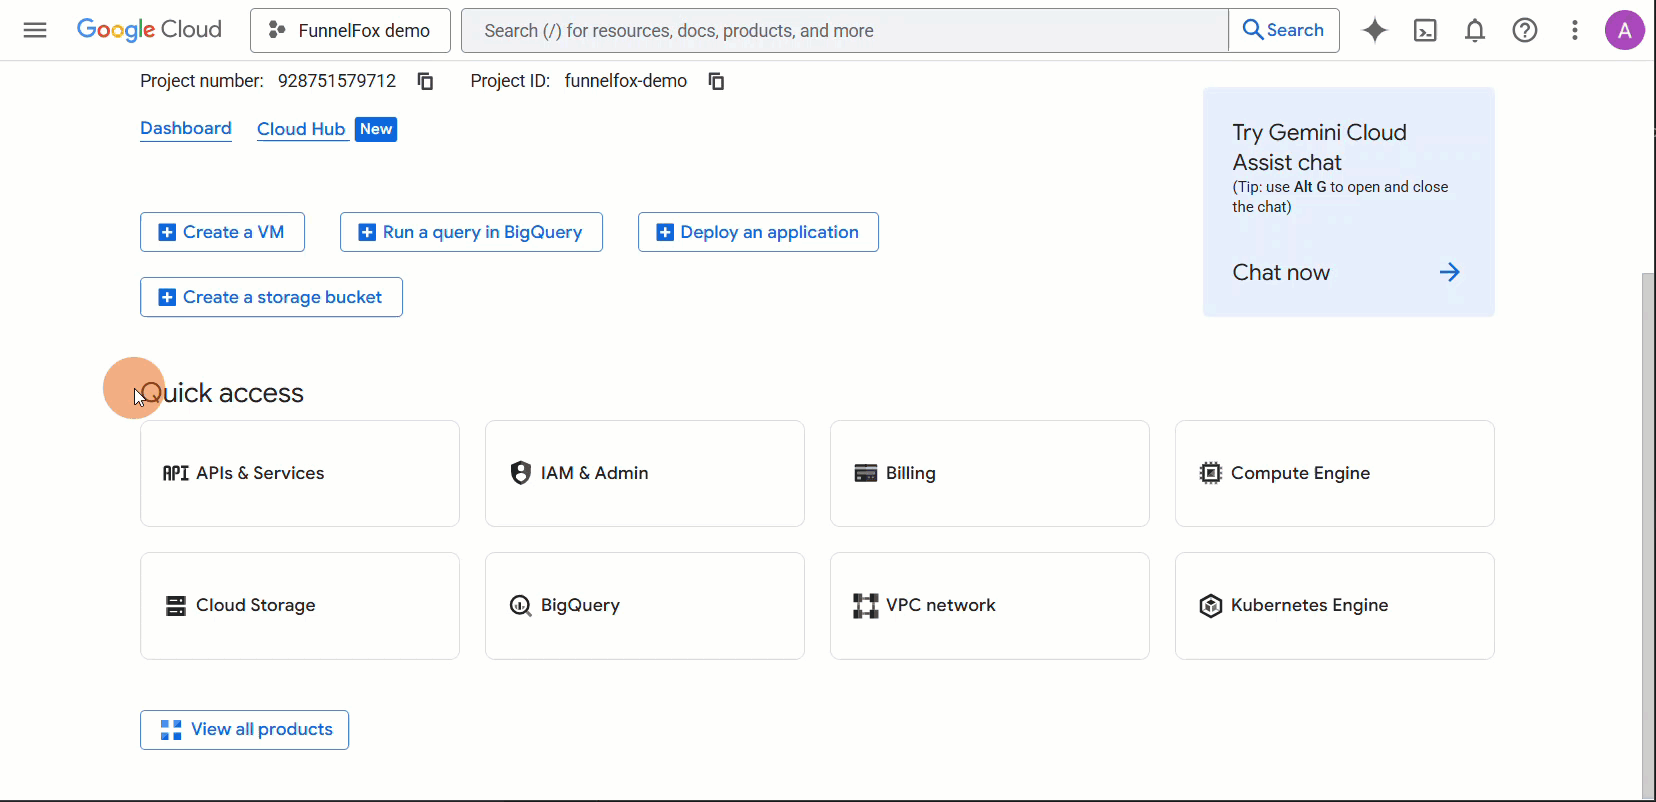The width and height of the screenshot is (1656, 802).
Task: Click the project number value 928751579712
Action: (337, 81)
